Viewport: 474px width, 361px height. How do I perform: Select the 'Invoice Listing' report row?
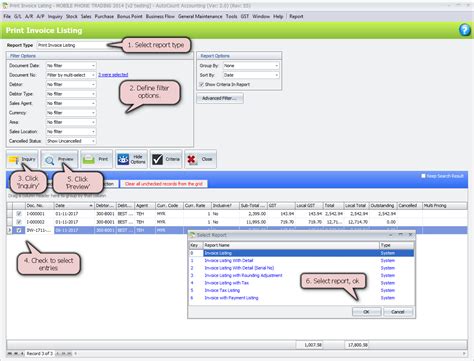tap(301, 253)
